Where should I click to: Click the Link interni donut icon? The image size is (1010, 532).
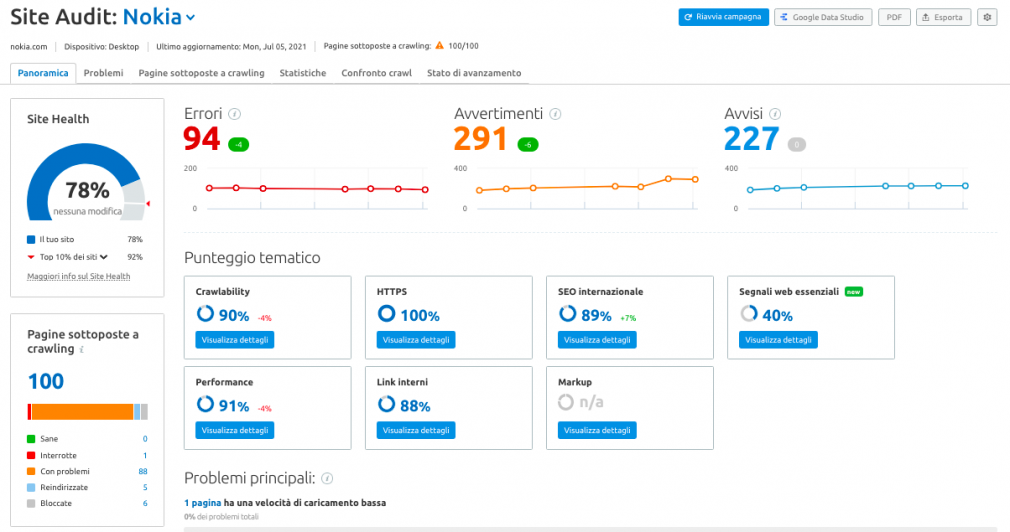point(386,404)
